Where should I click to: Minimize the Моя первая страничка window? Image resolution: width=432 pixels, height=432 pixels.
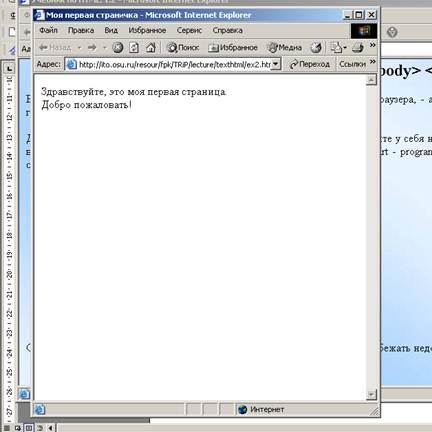tap(347, 15)
